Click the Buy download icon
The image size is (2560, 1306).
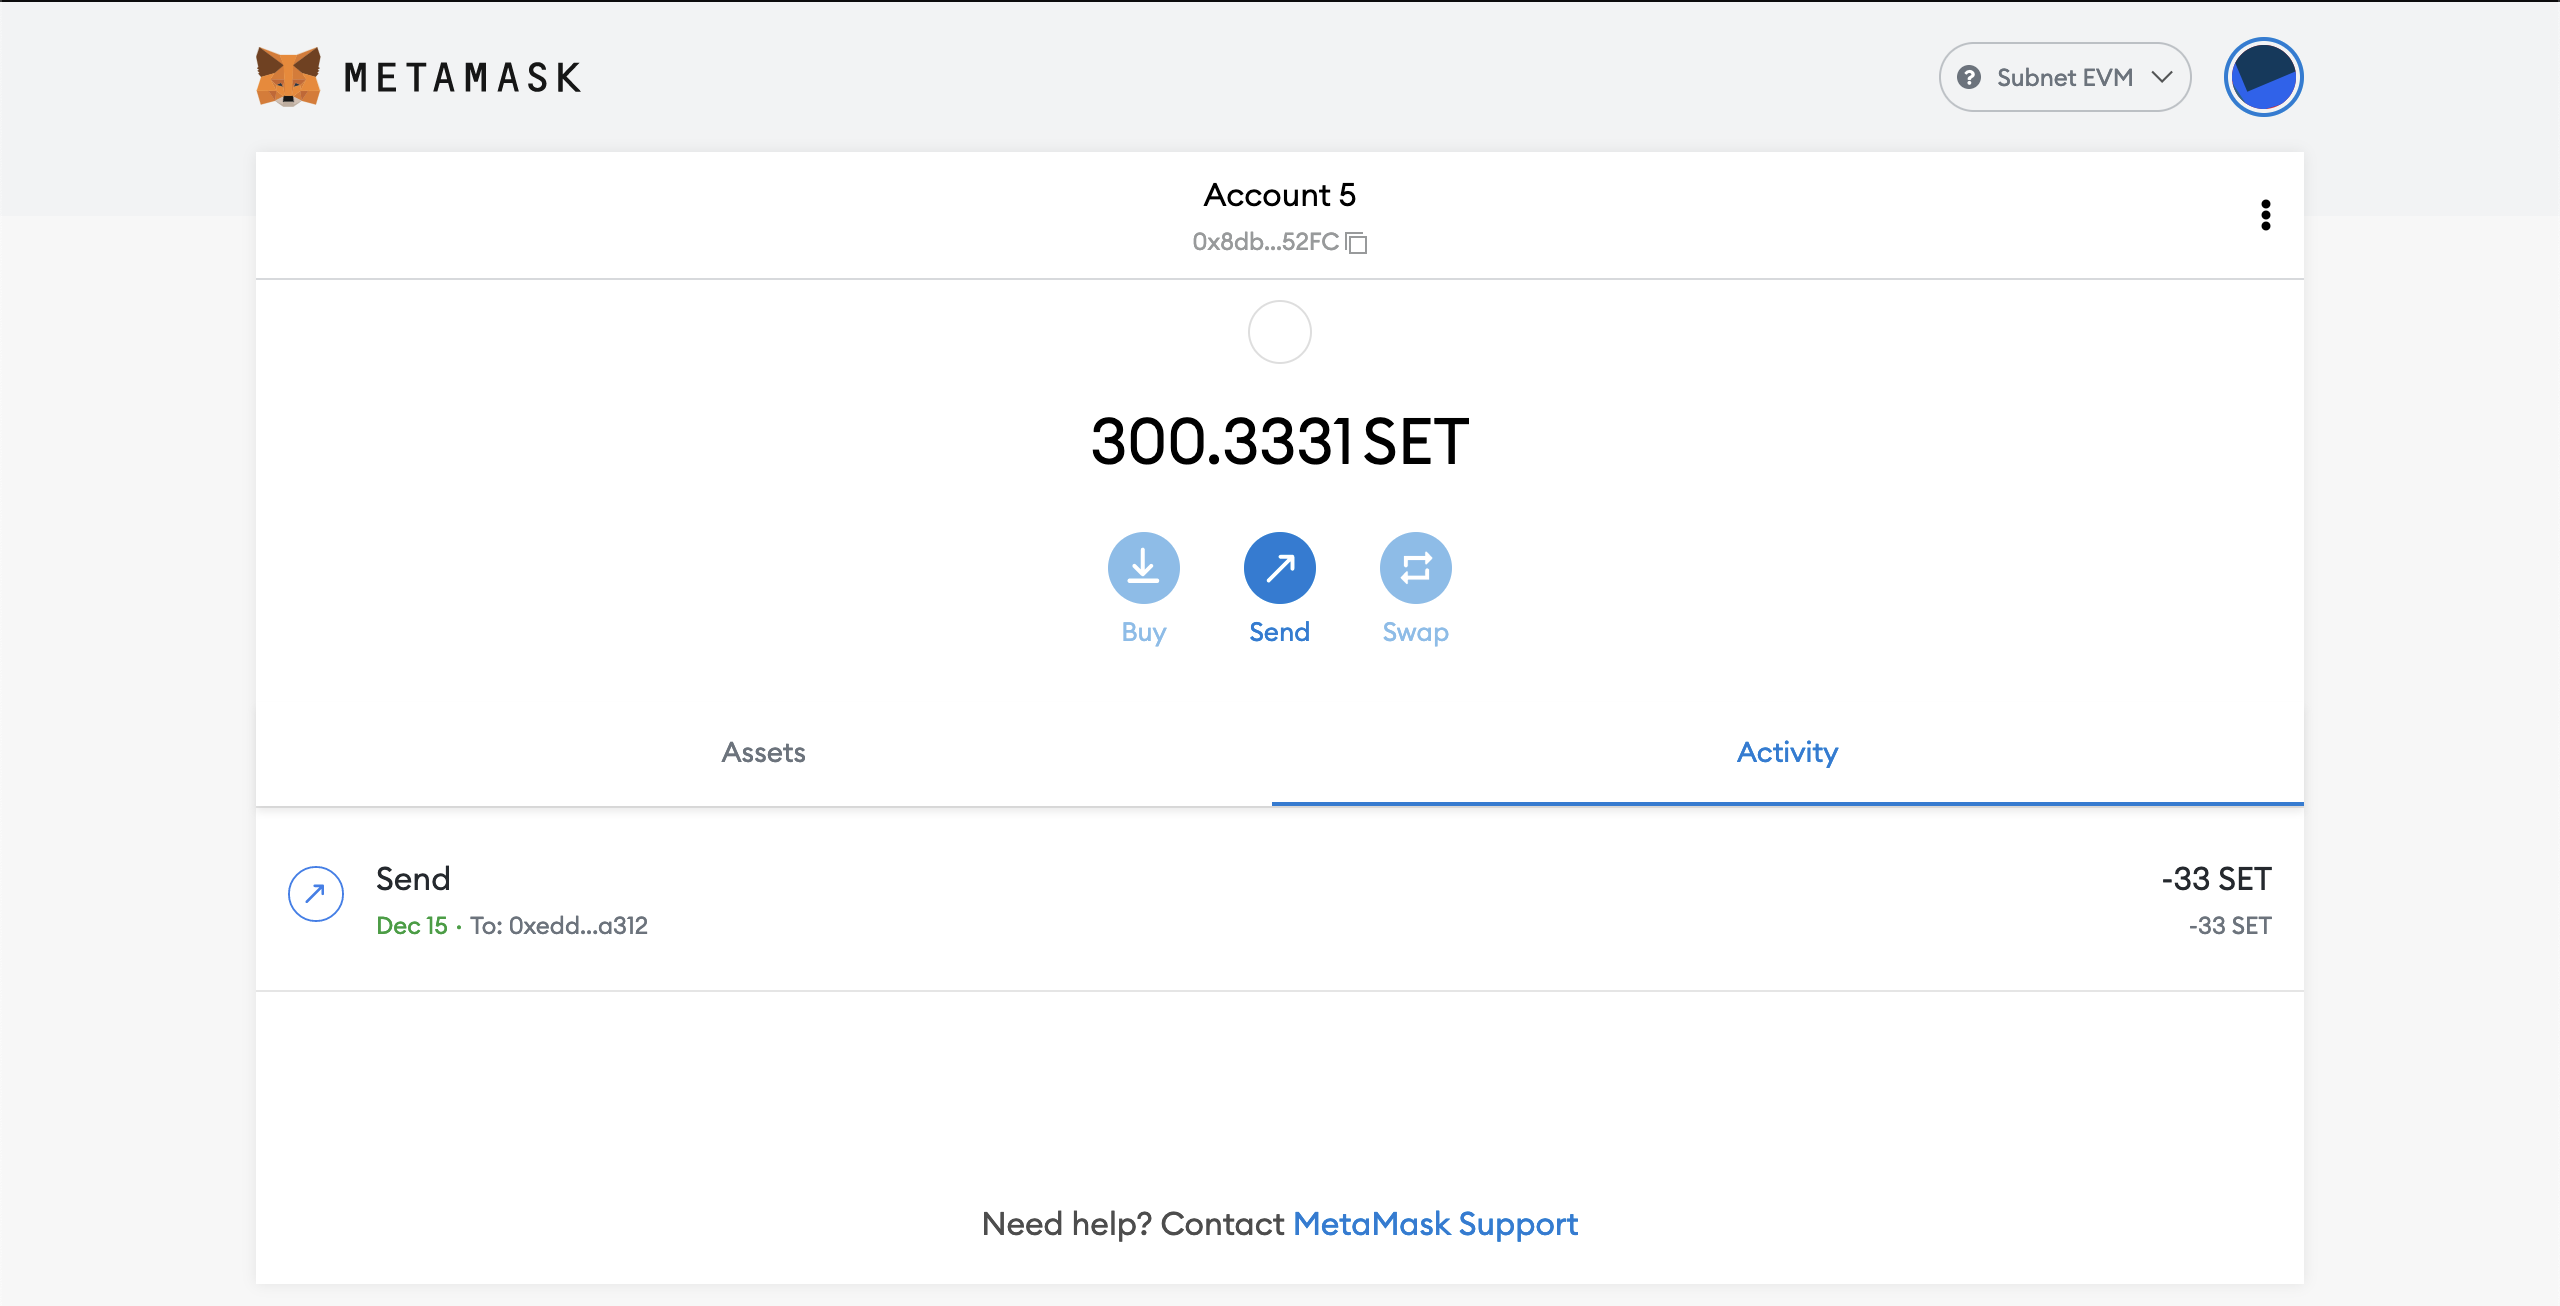tap(1144, 568)
